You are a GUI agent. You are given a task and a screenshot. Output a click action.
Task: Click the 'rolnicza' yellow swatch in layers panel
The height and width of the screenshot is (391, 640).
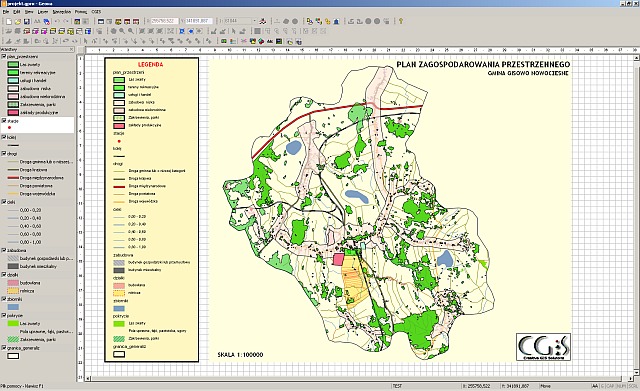(x=13, y=291)
